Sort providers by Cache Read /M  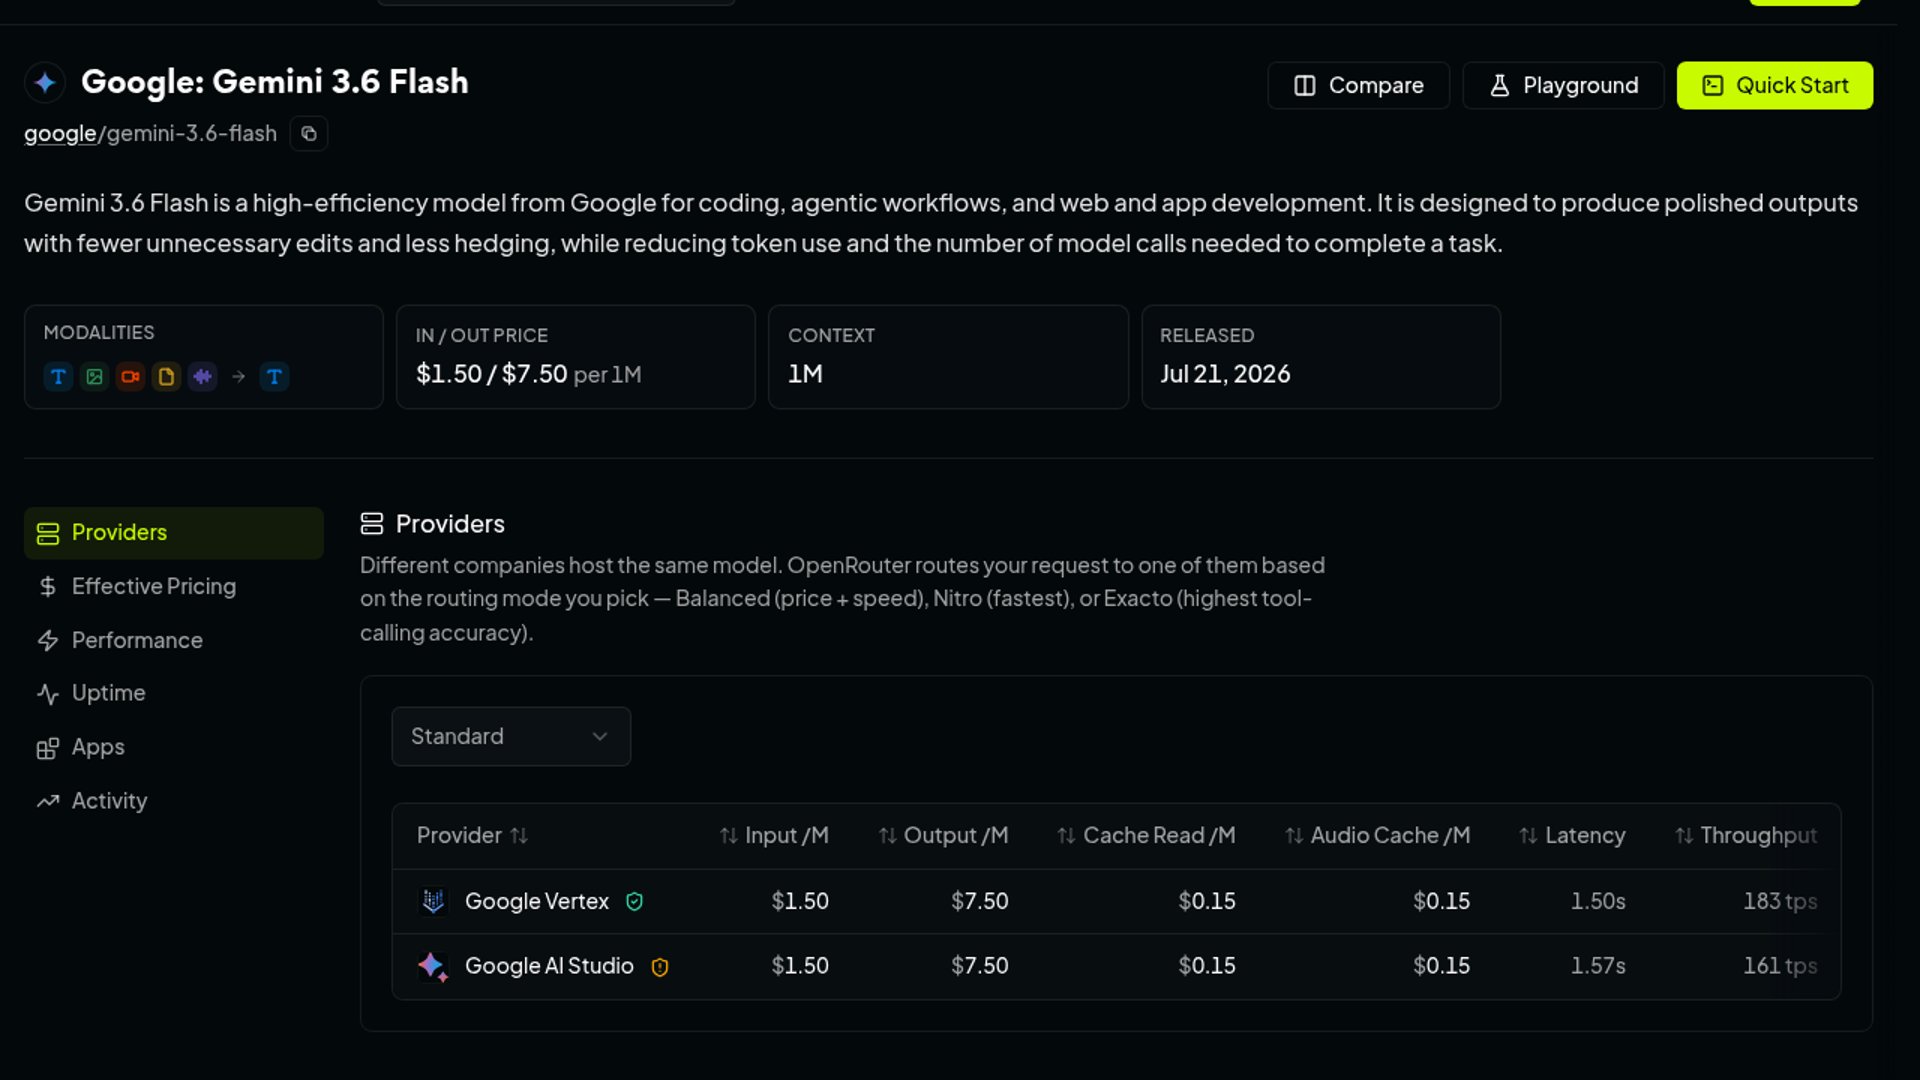pyautogui.click(x=1146, y=835)
